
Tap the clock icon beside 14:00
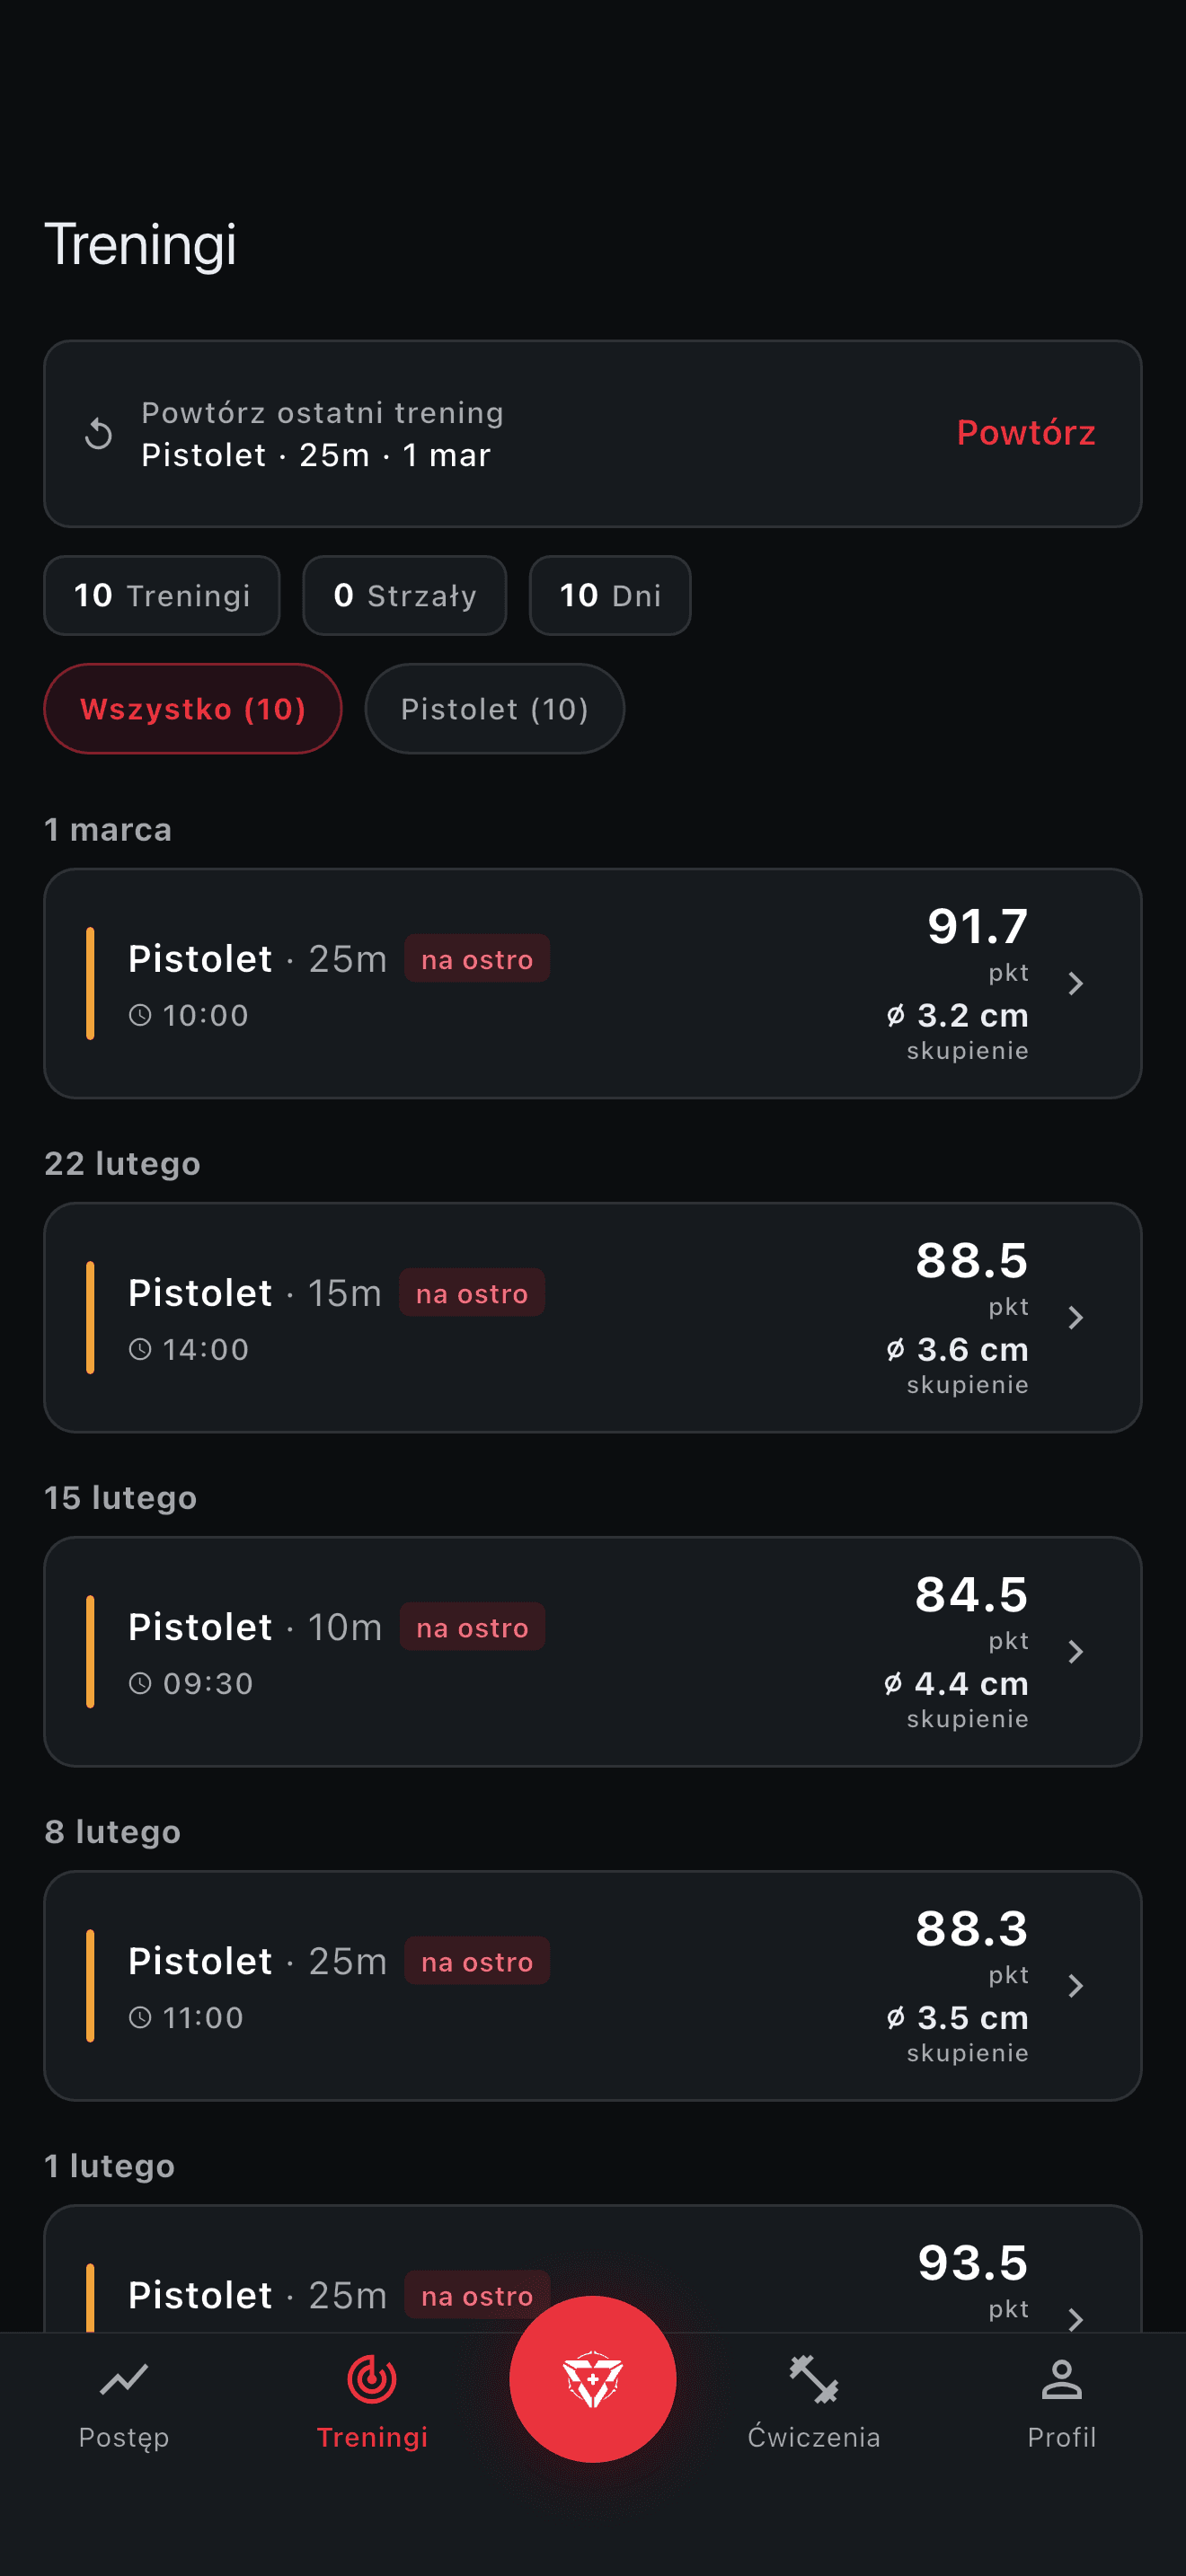(x=141, y=1349)
